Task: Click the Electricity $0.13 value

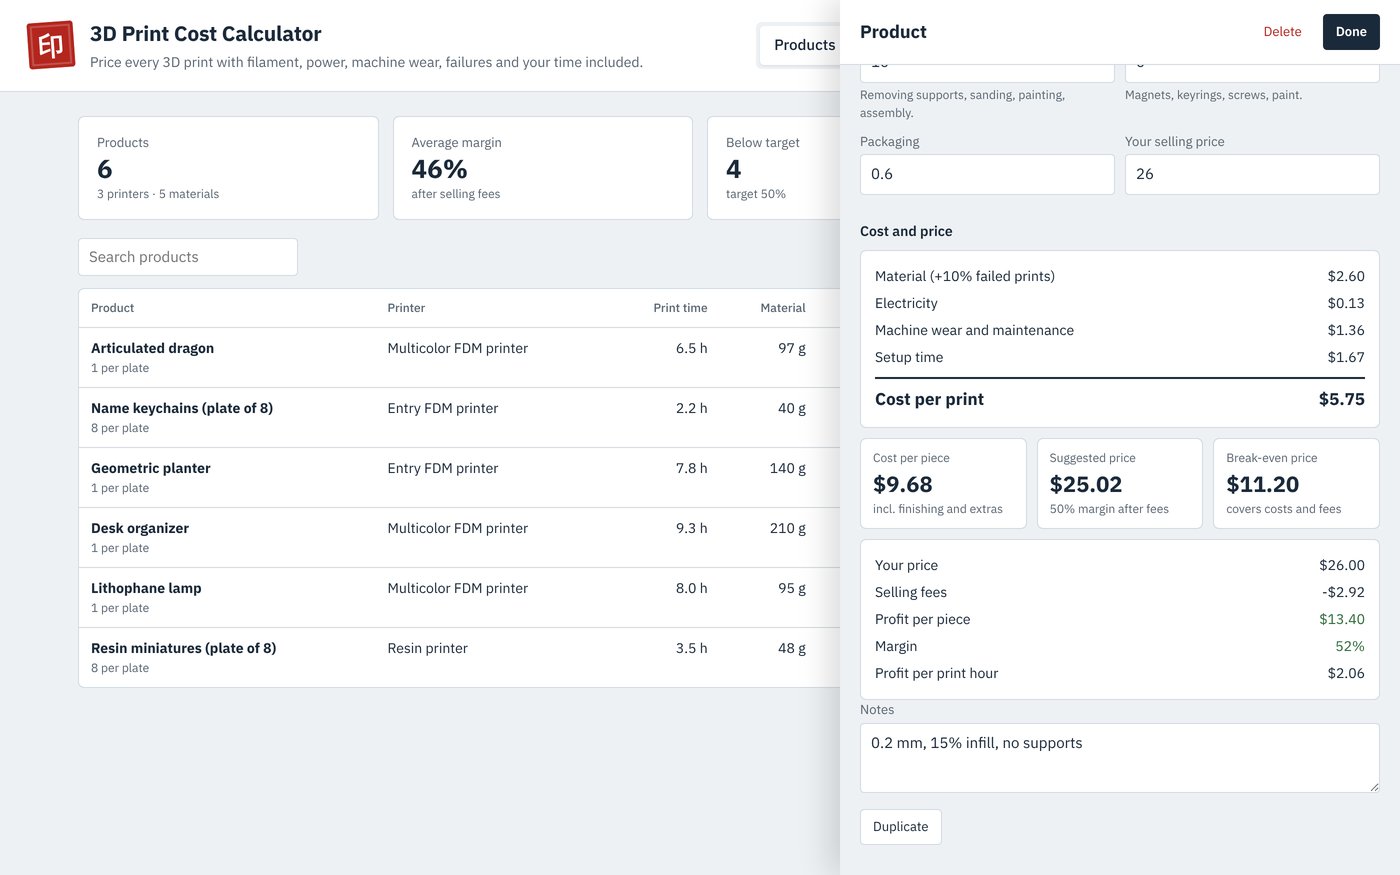Action: coord(1346,303)
